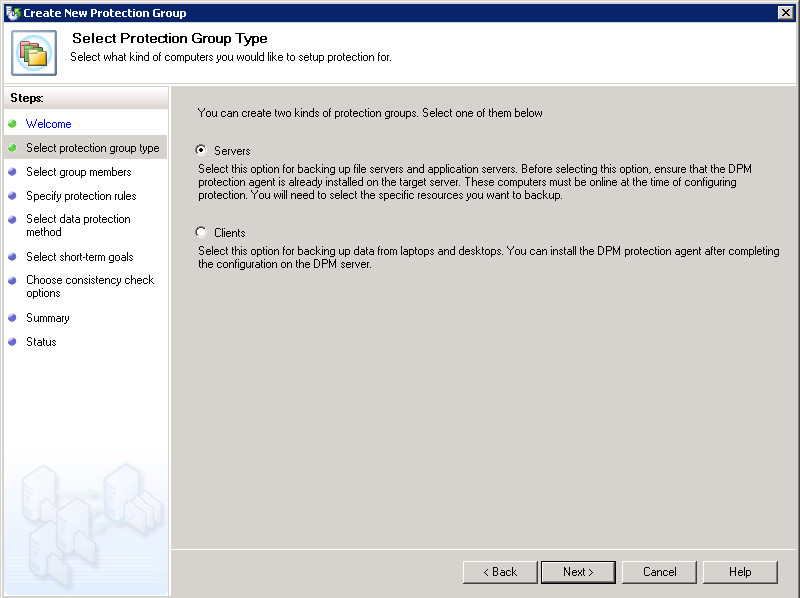Go back with the Back button
Image resolution: width=800 pixels, height=598 pixels.
500,572
